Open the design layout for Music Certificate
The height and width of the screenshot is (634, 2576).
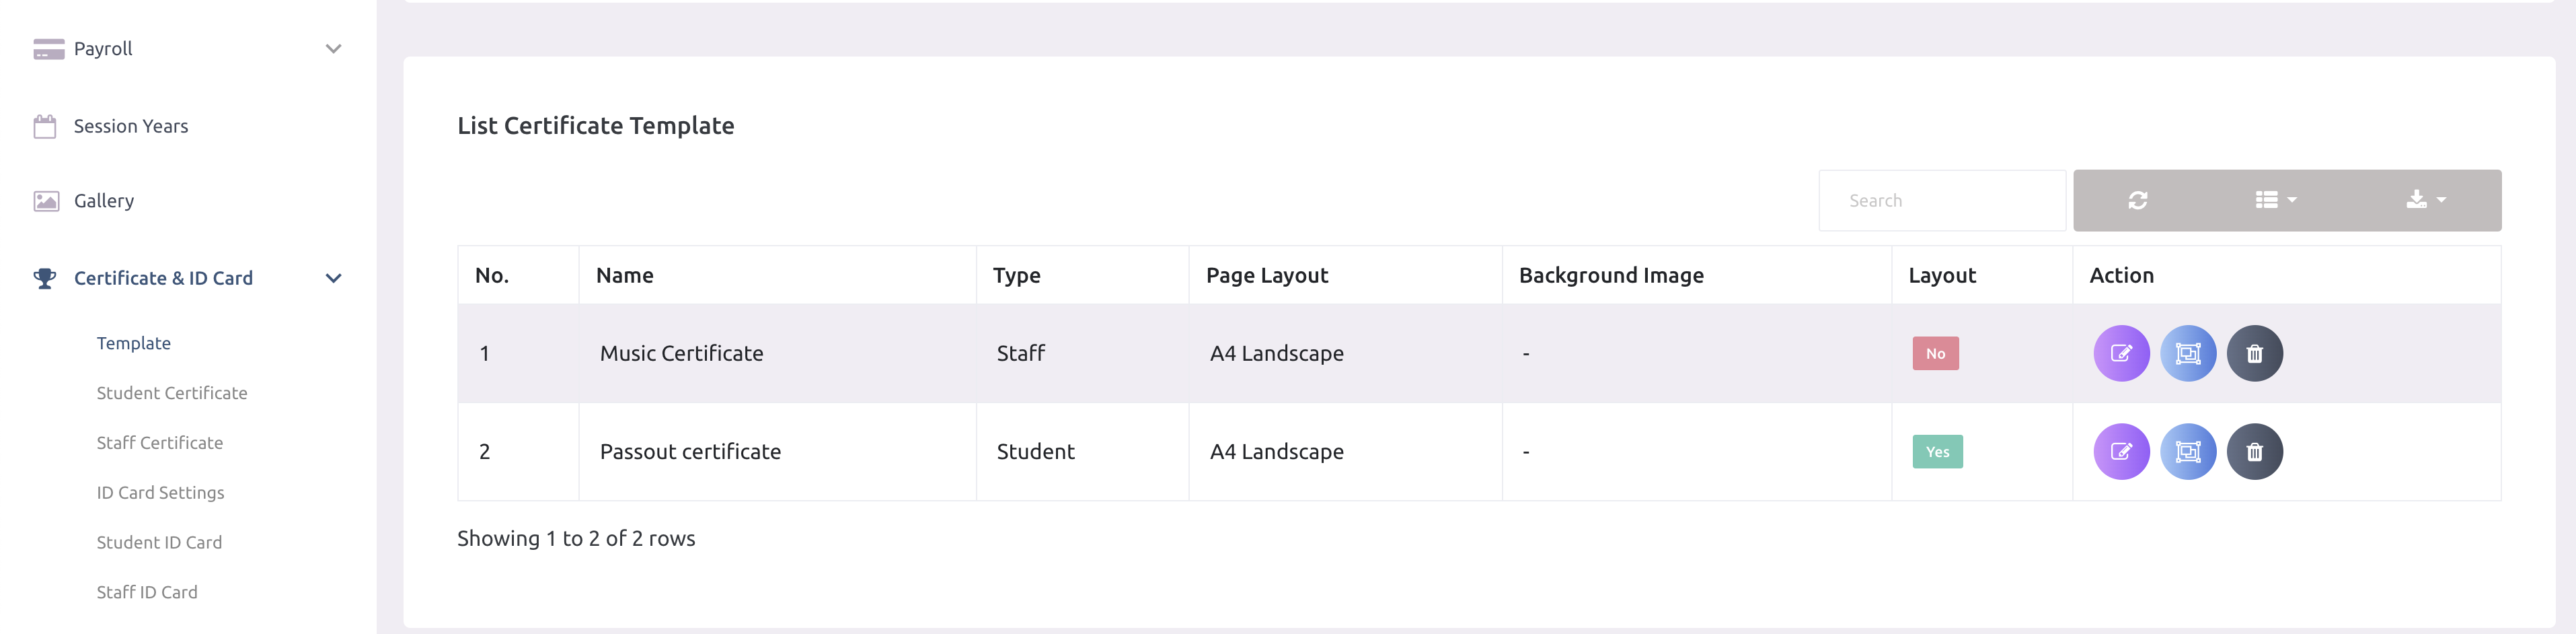coord(2189,352)
